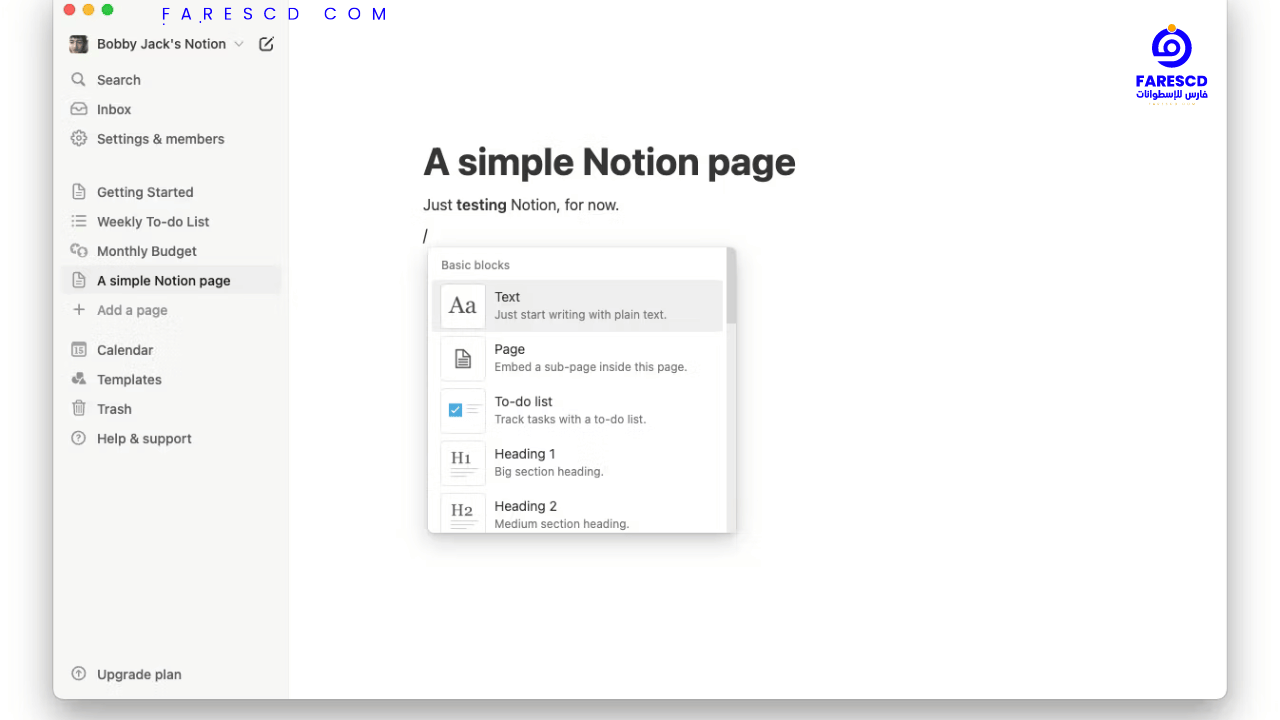This screenshot has height=720, width=1280.
Task: Click the H1 Heading 1 icon
Action: point(463,462)
